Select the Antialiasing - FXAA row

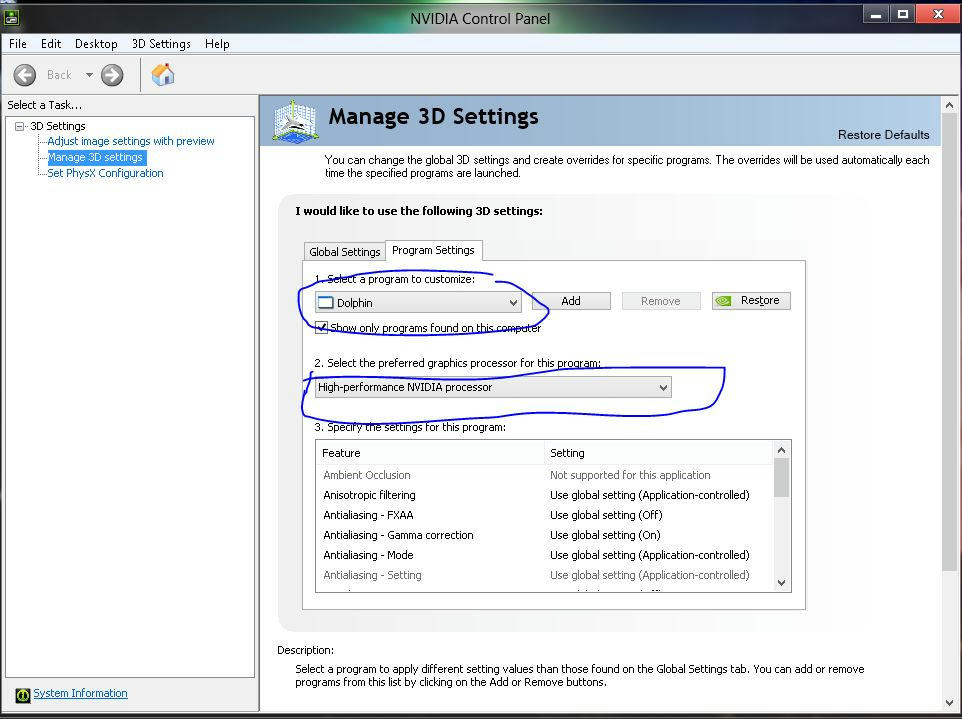coord(545,515)
